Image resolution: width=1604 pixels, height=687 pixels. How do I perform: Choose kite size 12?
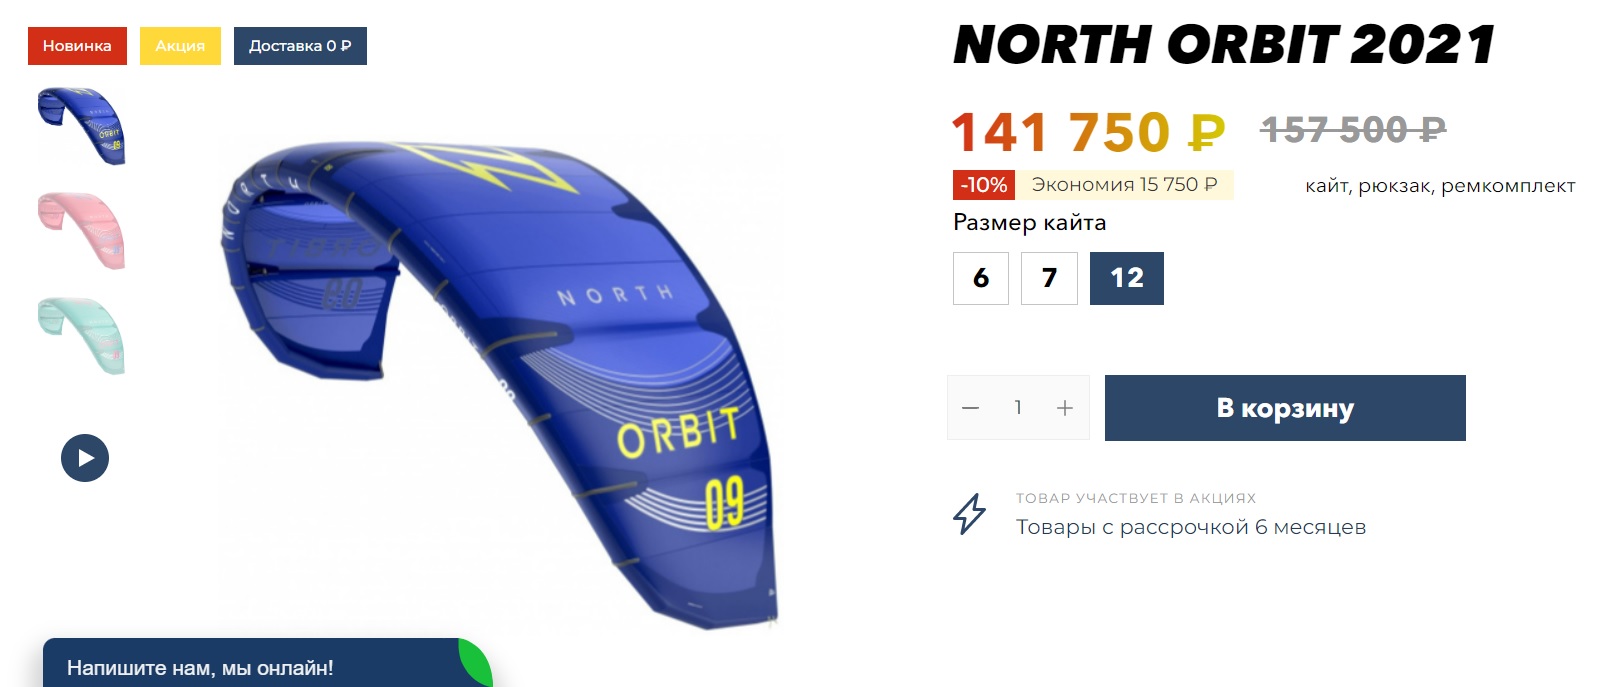pos(1127,278)
